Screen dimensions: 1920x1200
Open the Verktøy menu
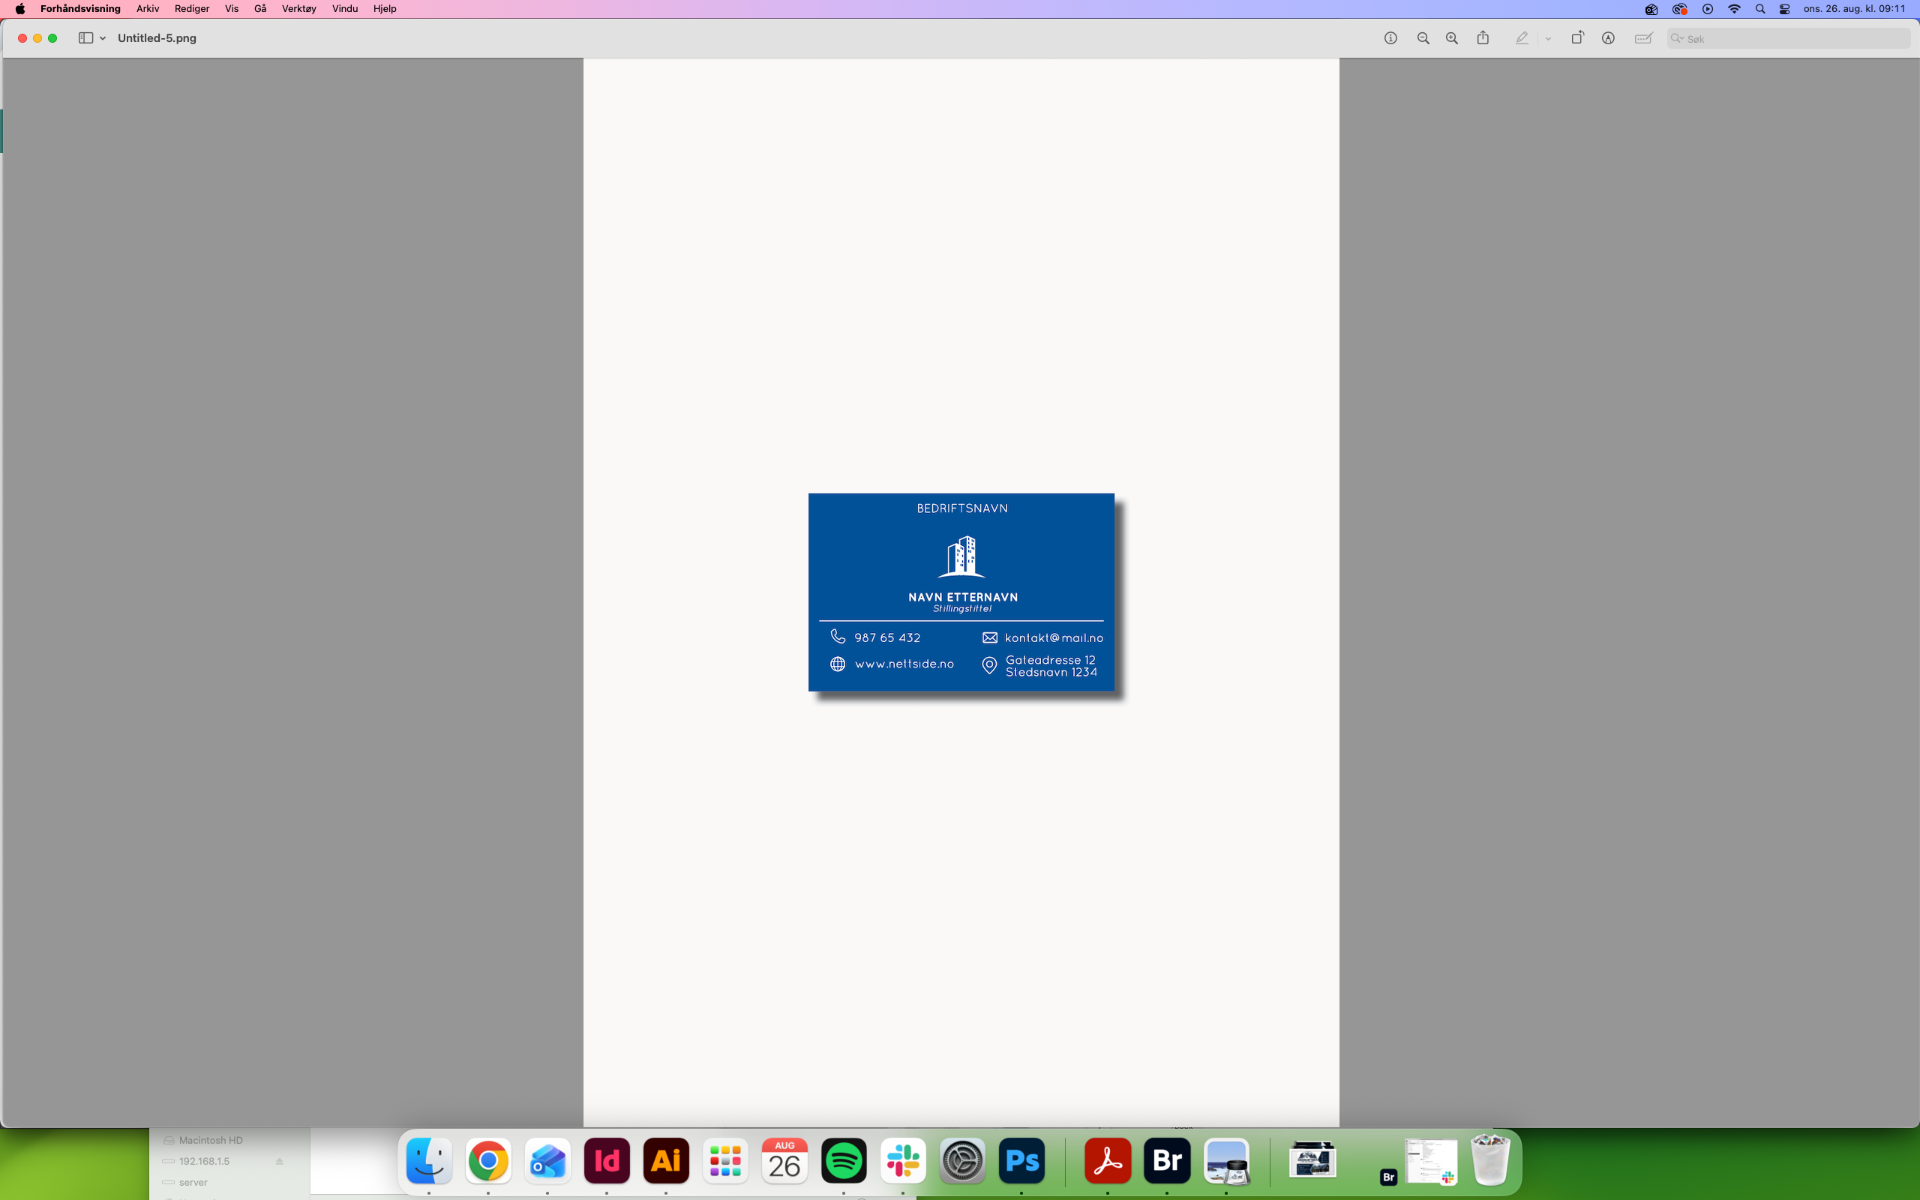click(x=299, y=9)
